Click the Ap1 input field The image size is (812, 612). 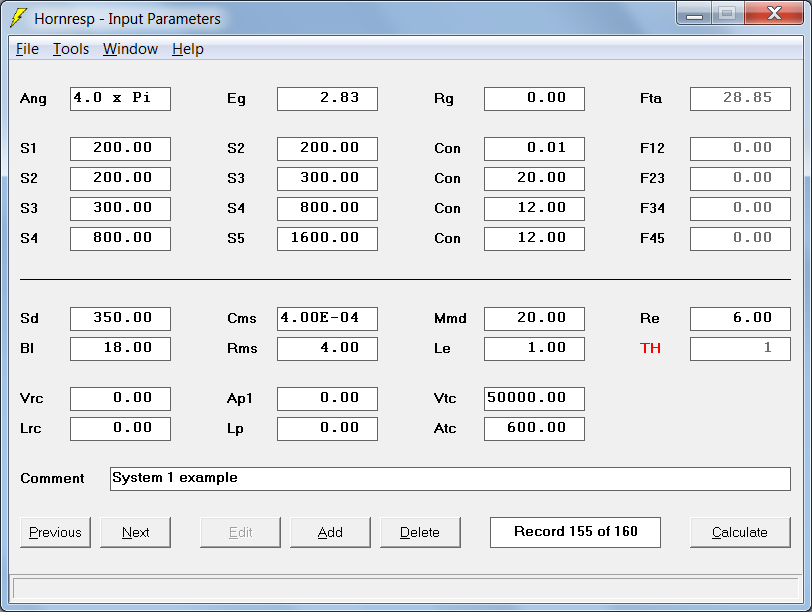pos(327,399)
